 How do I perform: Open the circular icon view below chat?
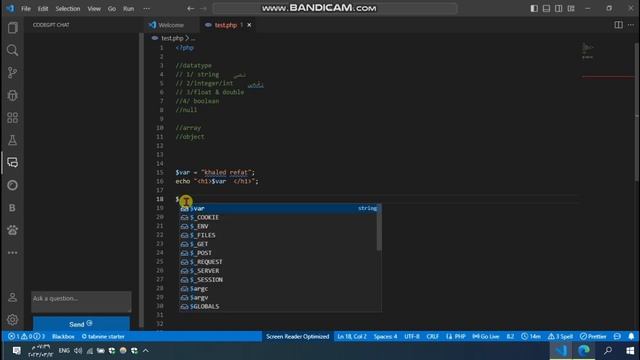point(13,185)
